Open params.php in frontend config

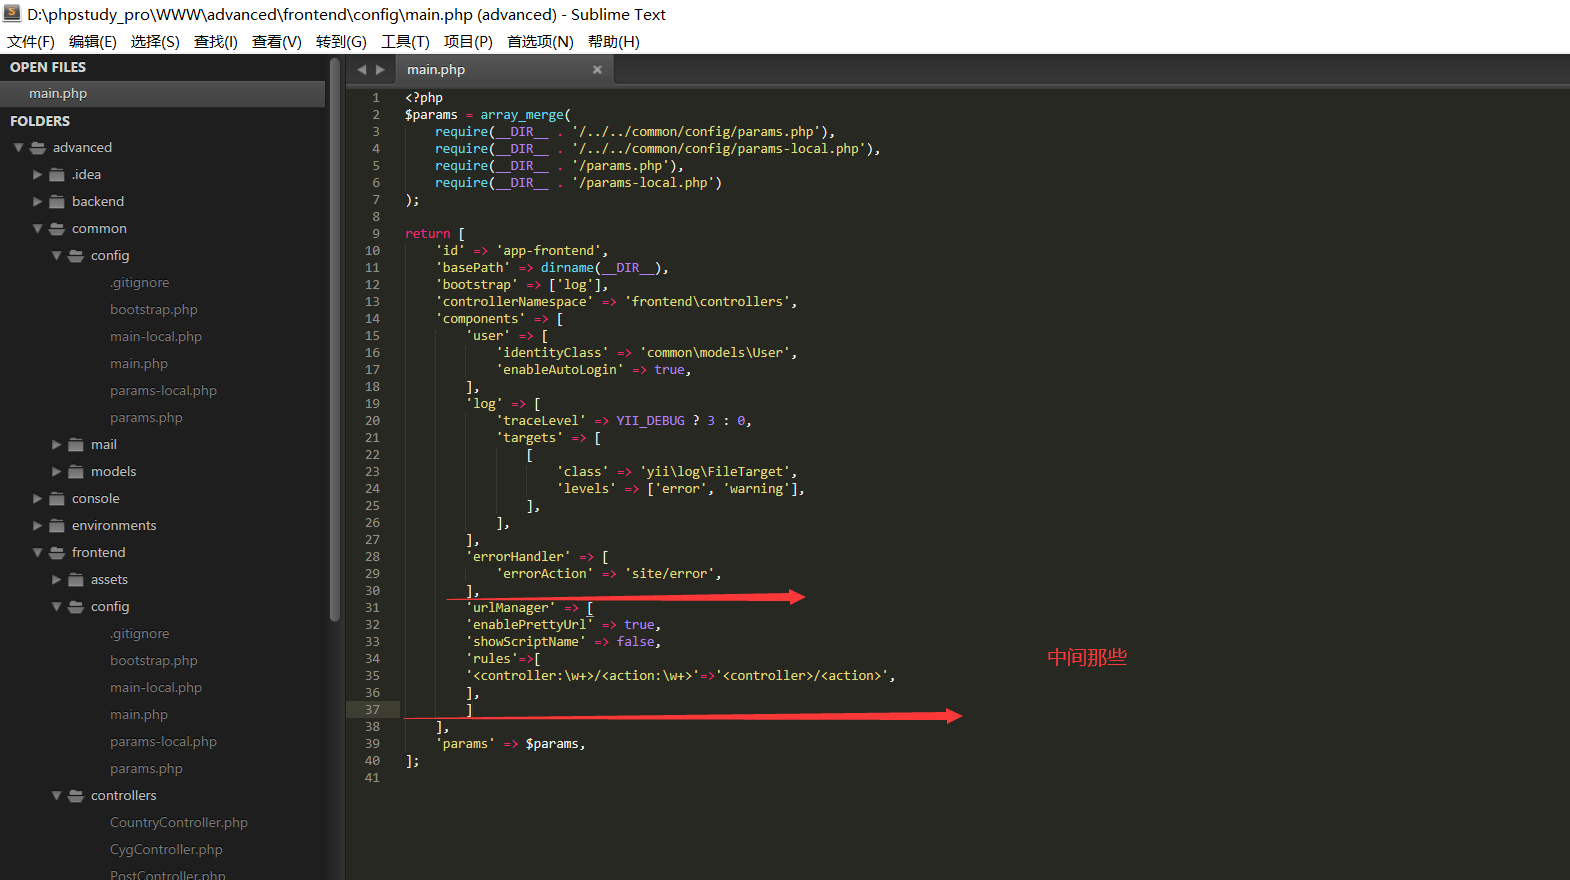point(146,768)
